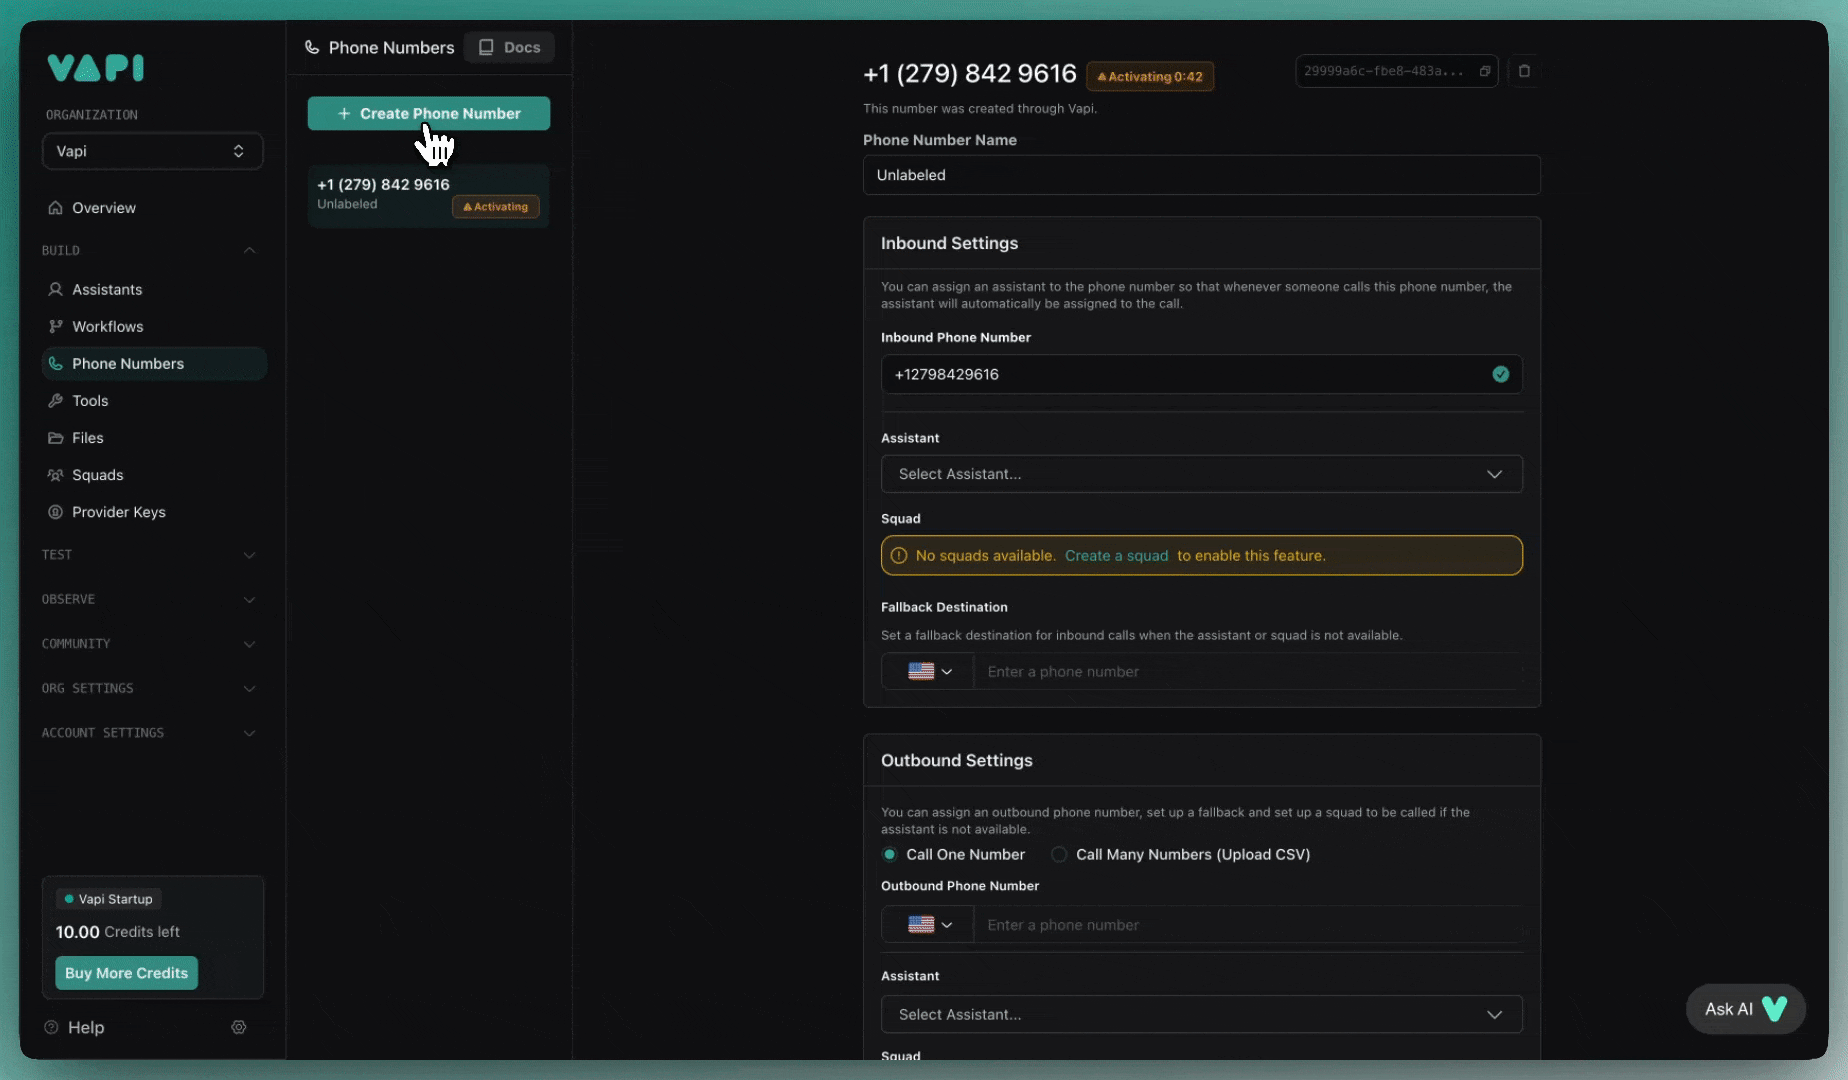
Task: Go to Assistants in the sidebar
Action: tap(106, 290)
